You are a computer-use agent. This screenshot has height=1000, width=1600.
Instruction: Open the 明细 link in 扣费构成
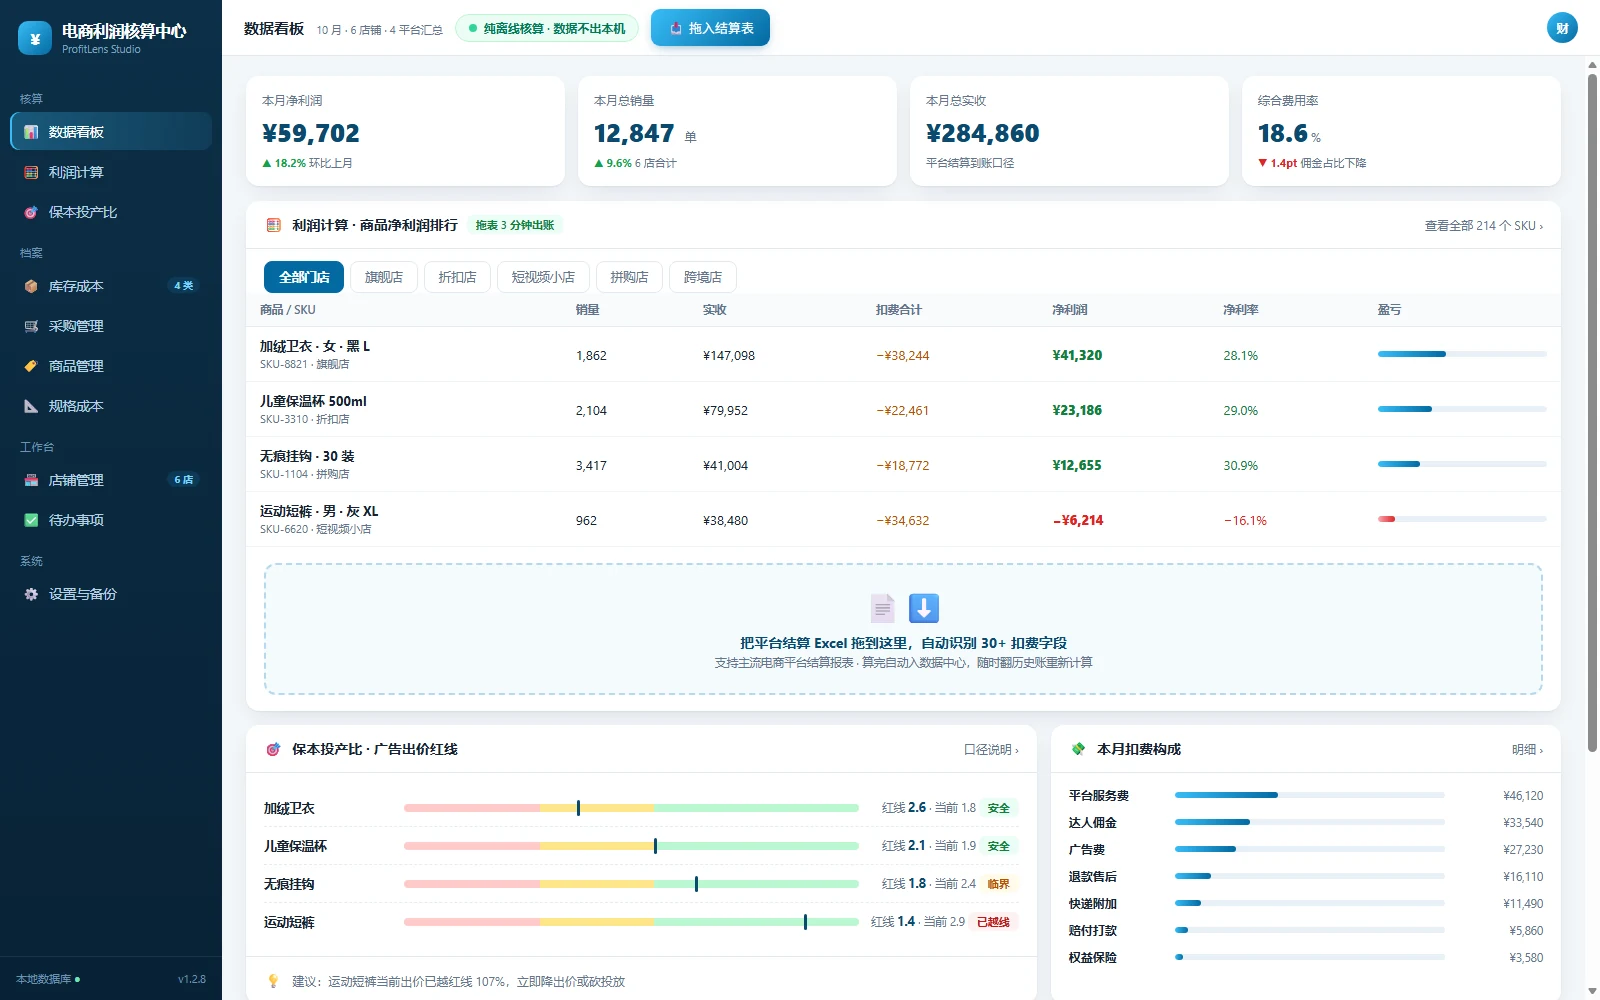[1527, 750]
